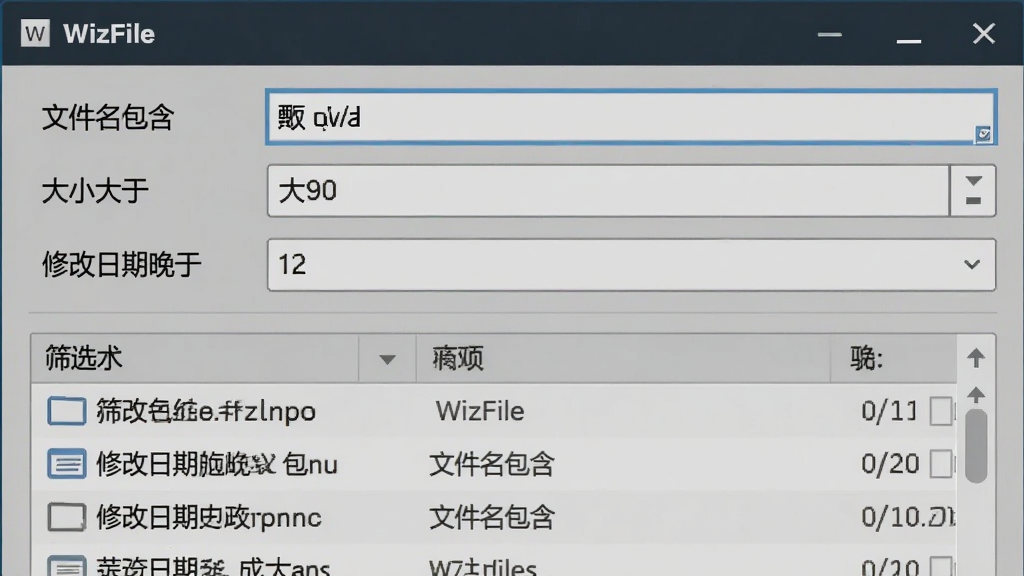Viewport: 1024px width, 576px height.
Task: Focus the 文件名包含 search input field
Action: [x=631, y=117]
